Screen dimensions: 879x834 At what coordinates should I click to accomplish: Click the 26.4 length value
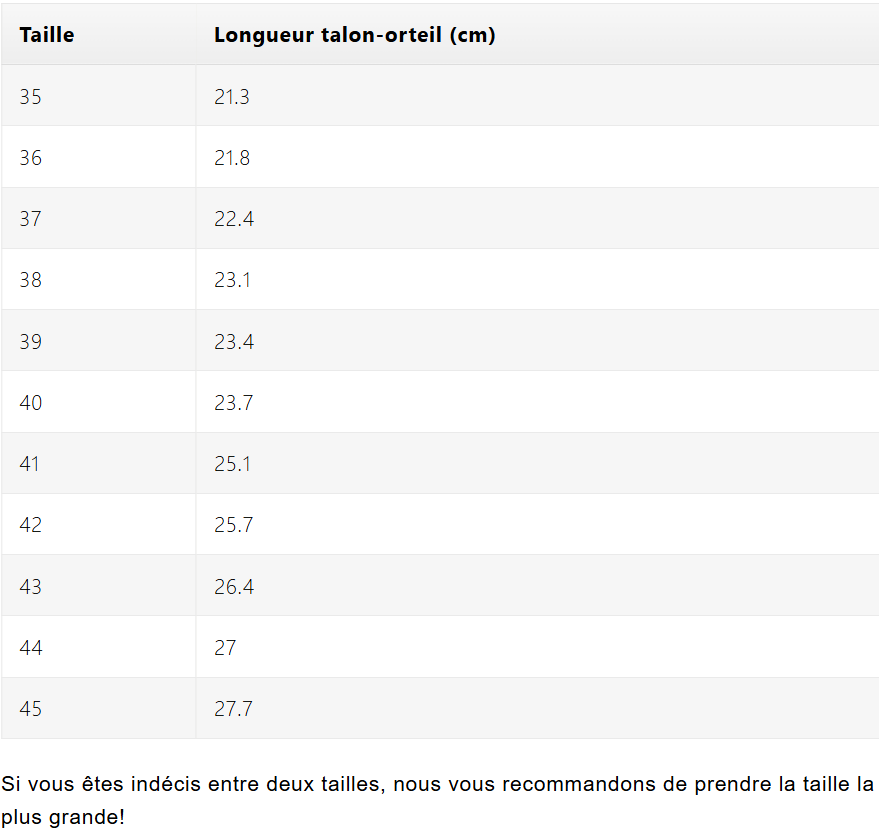pyautogui.click(x=234, y=587)
